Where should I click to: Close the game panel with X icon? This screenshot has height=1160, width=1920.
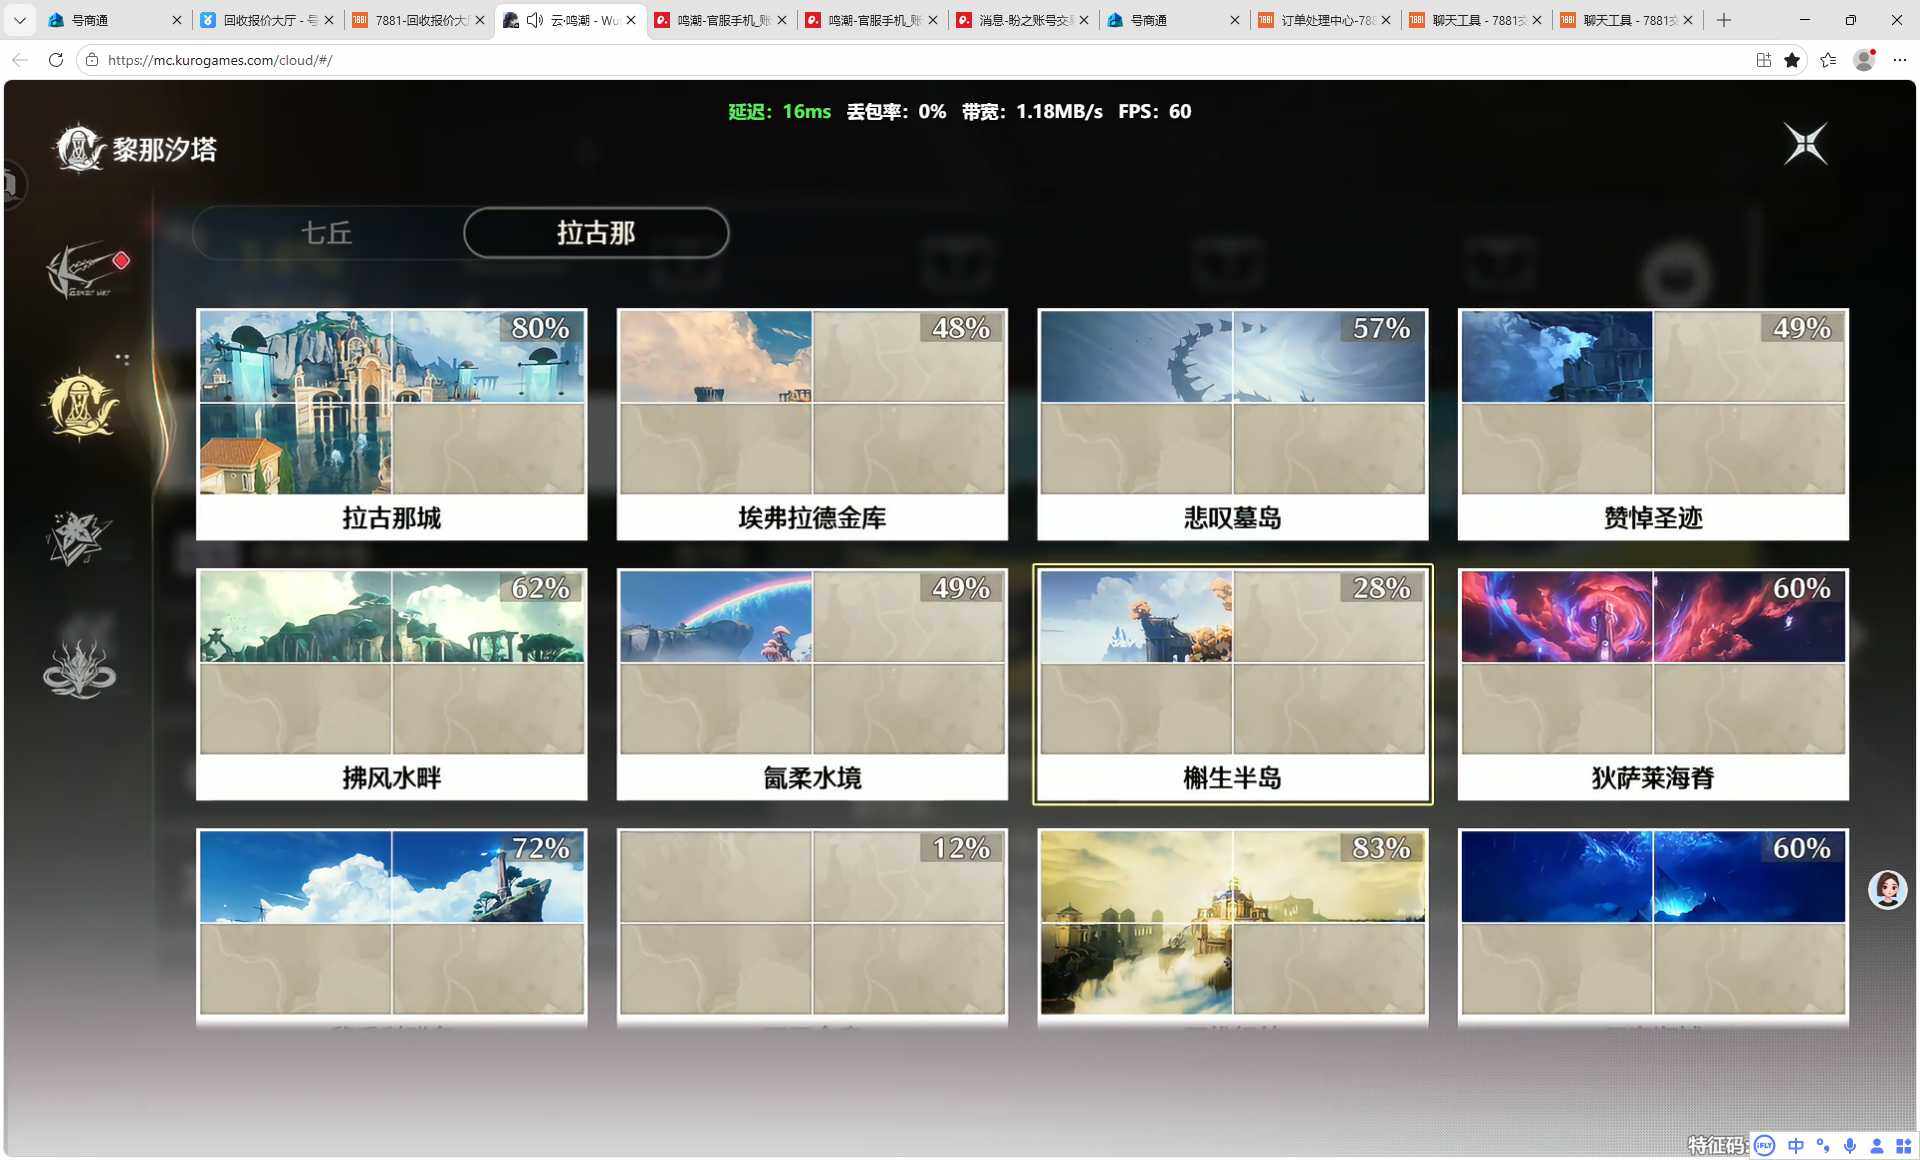1805,144
